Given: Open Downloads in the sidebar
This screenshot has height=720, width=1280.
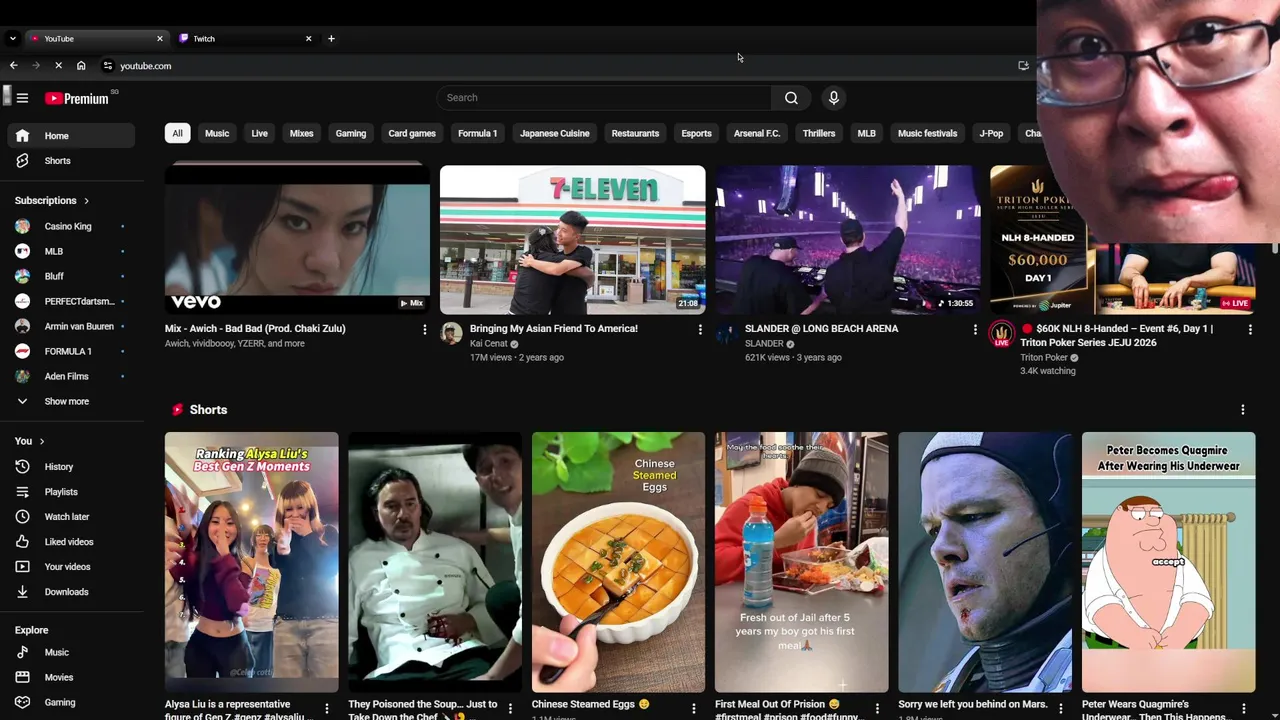Looking at the screenshot, I should tap(71, 592).
